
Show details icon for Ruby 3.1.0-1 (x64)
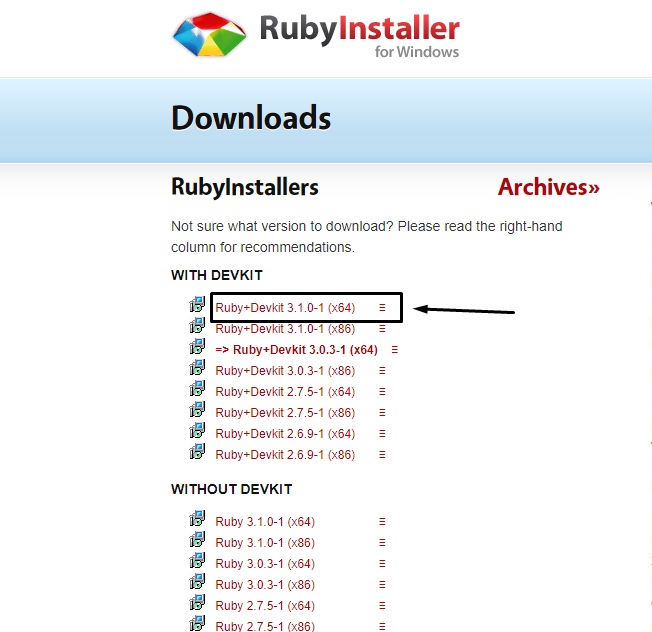tap(382, 522)
